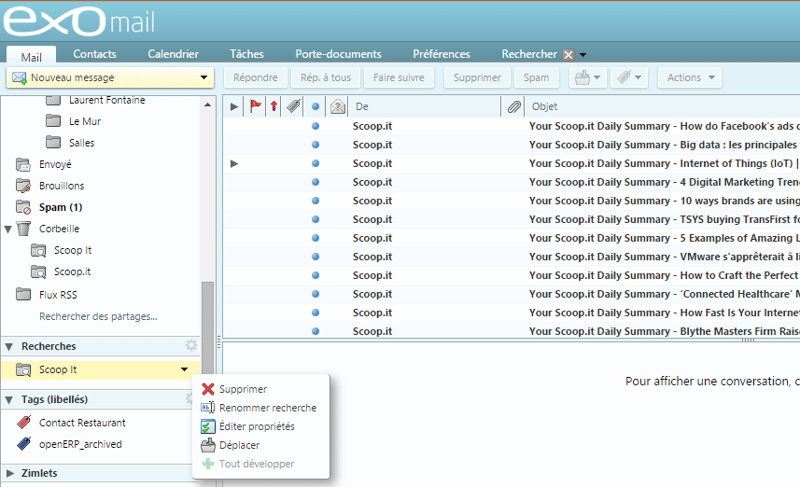Click the Déplacer menu icon

(208, 445)
